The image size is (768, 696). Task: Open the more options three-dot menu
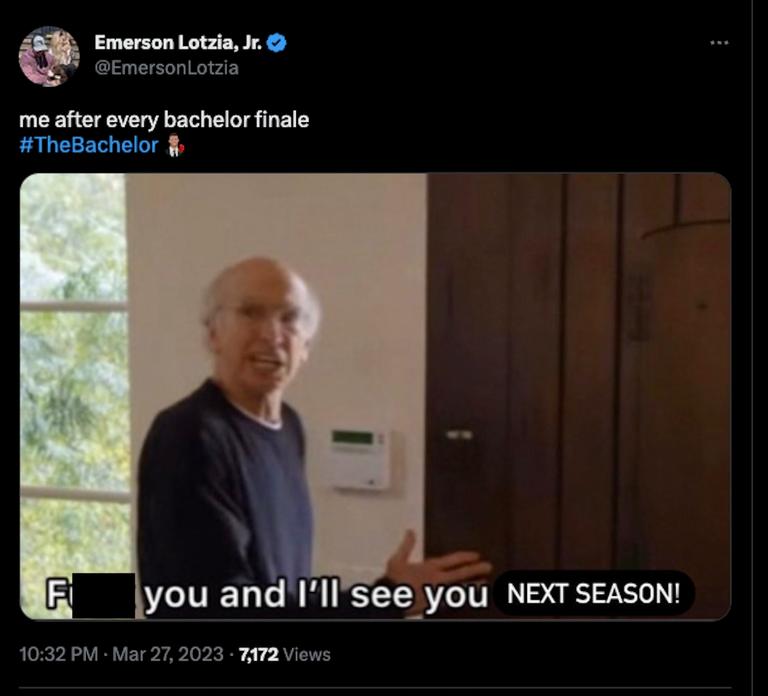coord(719,43)
